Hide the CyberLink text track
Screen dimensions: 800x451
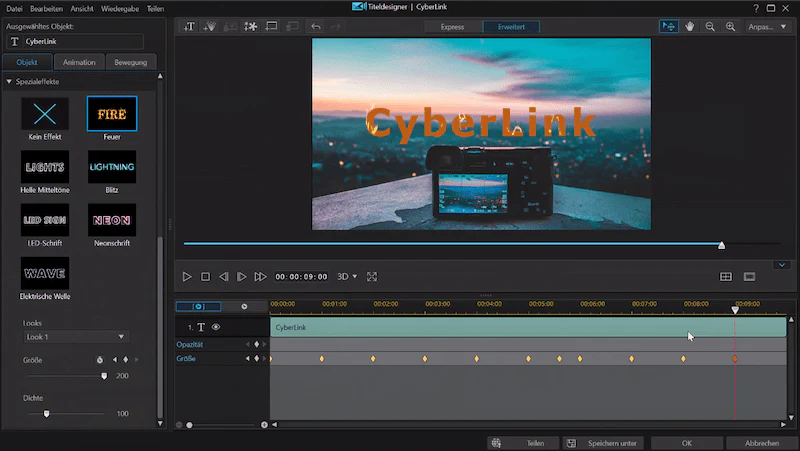coord(216,327)
